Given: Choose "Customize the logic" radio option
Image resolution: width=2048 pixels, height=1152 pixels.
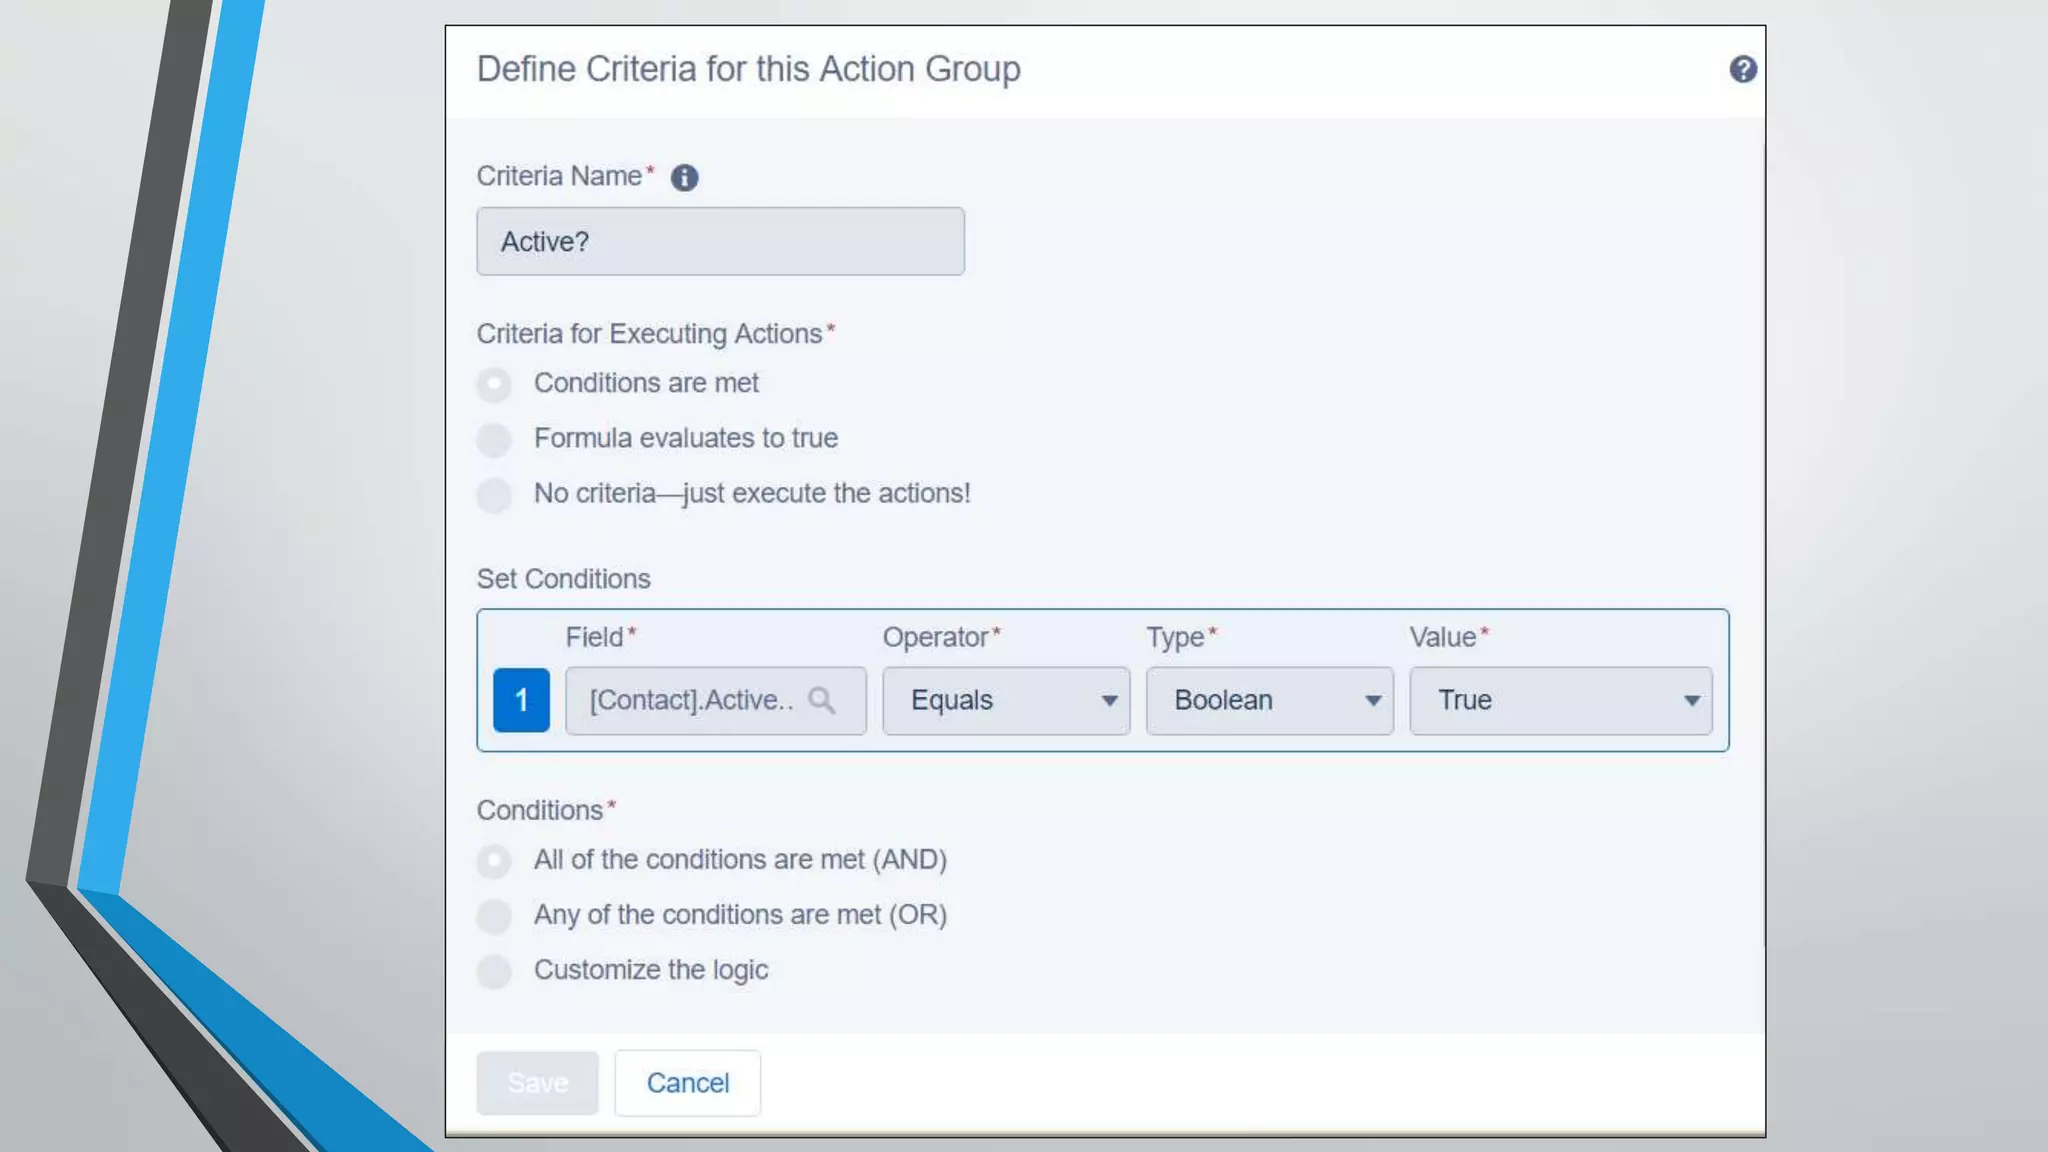Looking at the screenshot, I should [494, 971].
